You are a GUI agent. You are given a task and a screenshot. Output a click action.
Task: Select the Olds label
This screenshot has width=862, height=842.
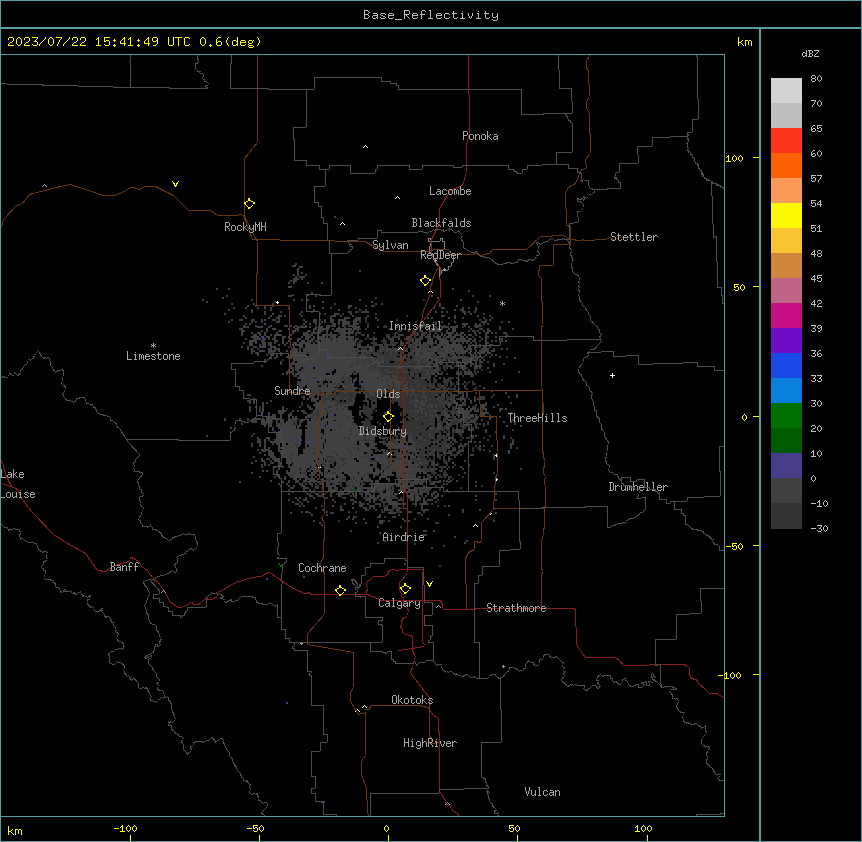pyautogui.click(x=388, y=394)
